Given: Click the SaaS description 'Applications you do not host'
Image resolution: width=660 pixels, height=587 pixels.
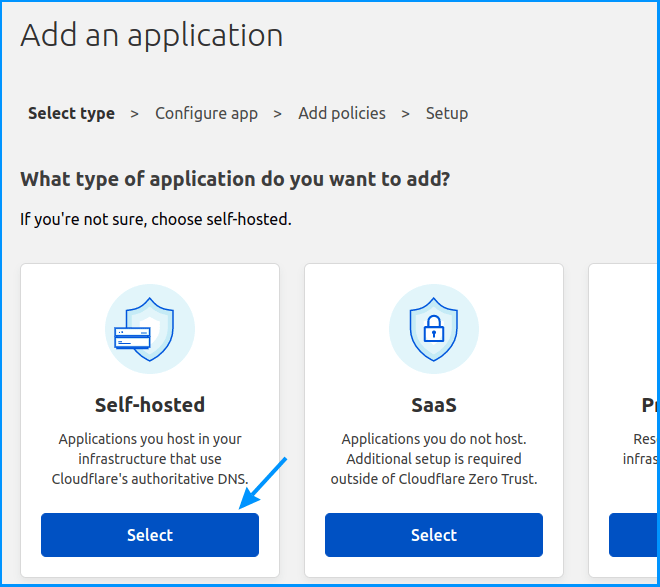Looking at the screenshot, I should coord(434,459).
